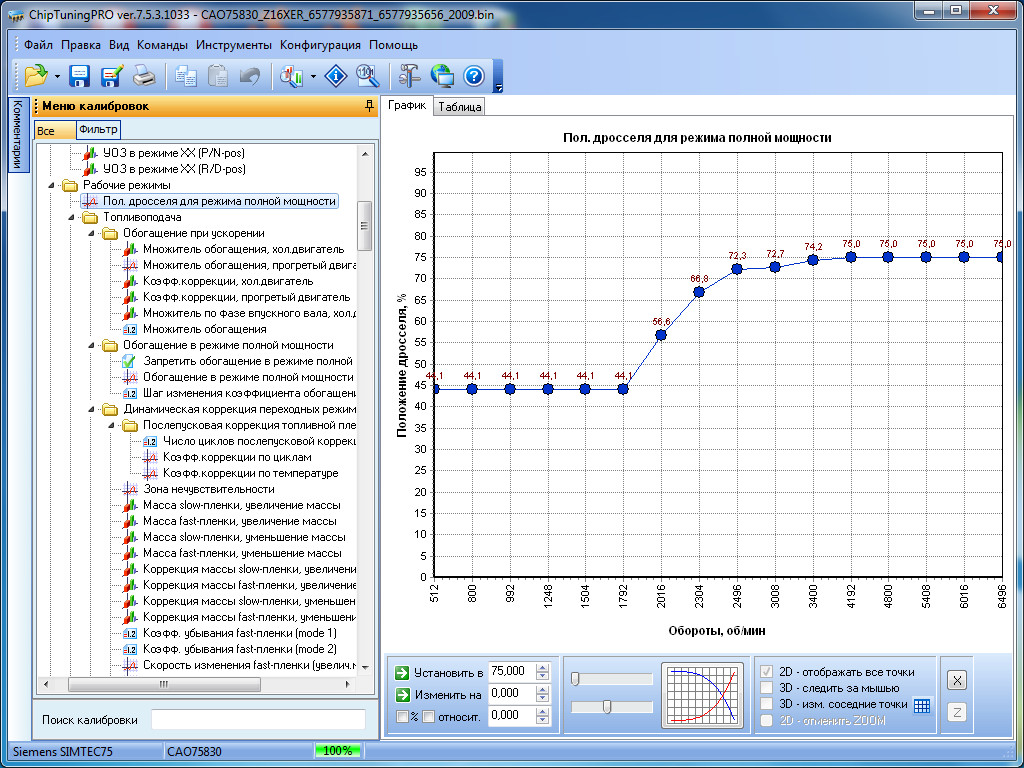Pin the Меню калибровок panel

369,106
